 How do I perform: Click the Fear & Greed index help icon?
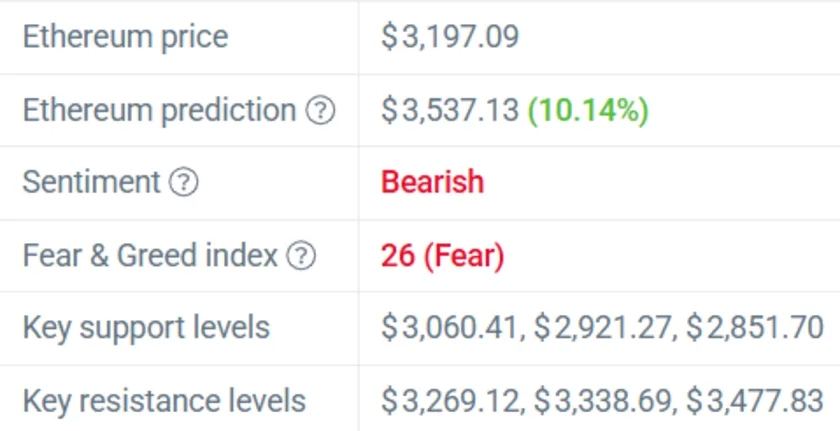(300, 257)
